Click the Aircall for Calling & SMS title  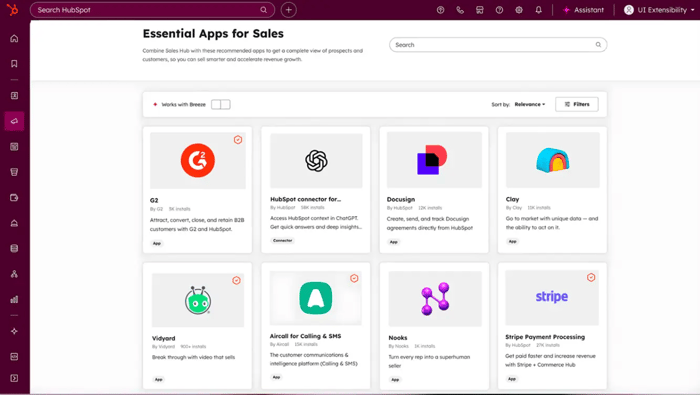click(305, 336)
